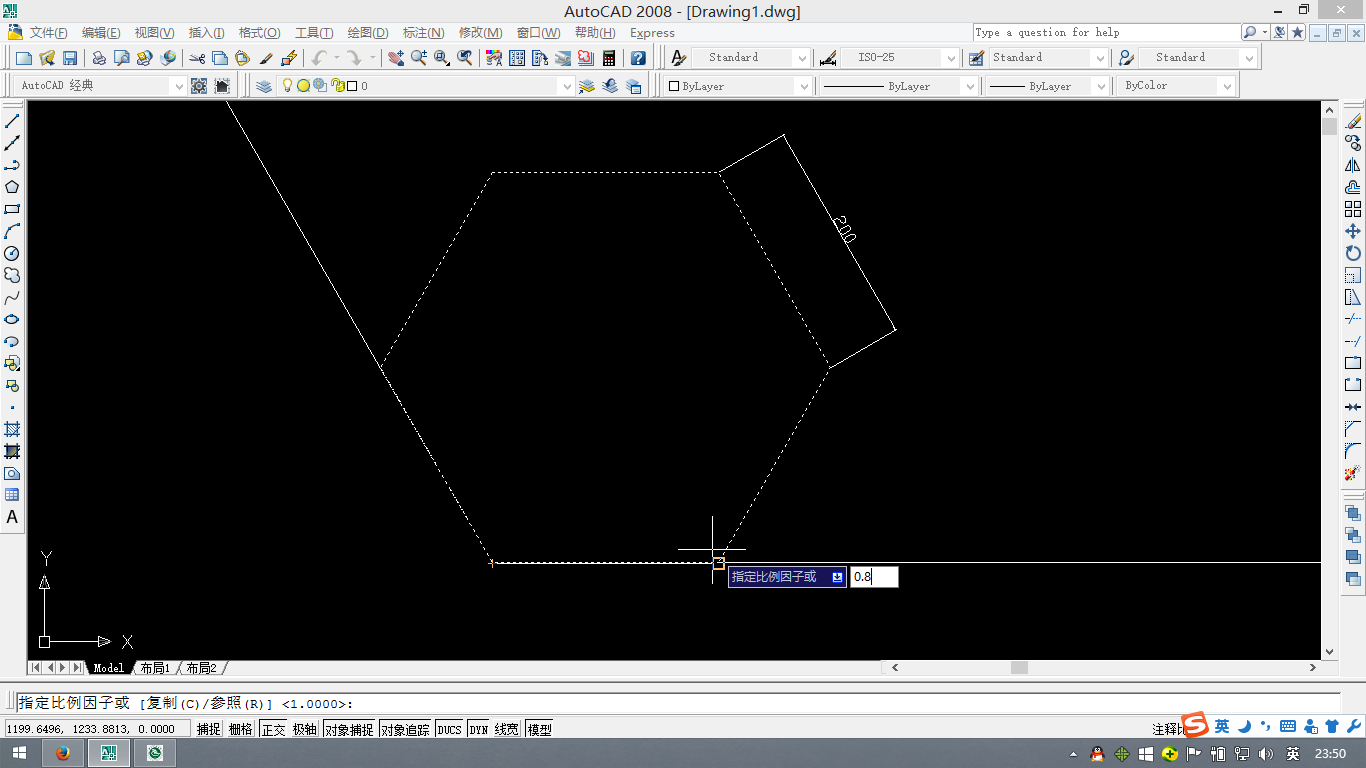1366x768 pixels.
Task: Open the QuickCalc calculator
Action: 609,58
